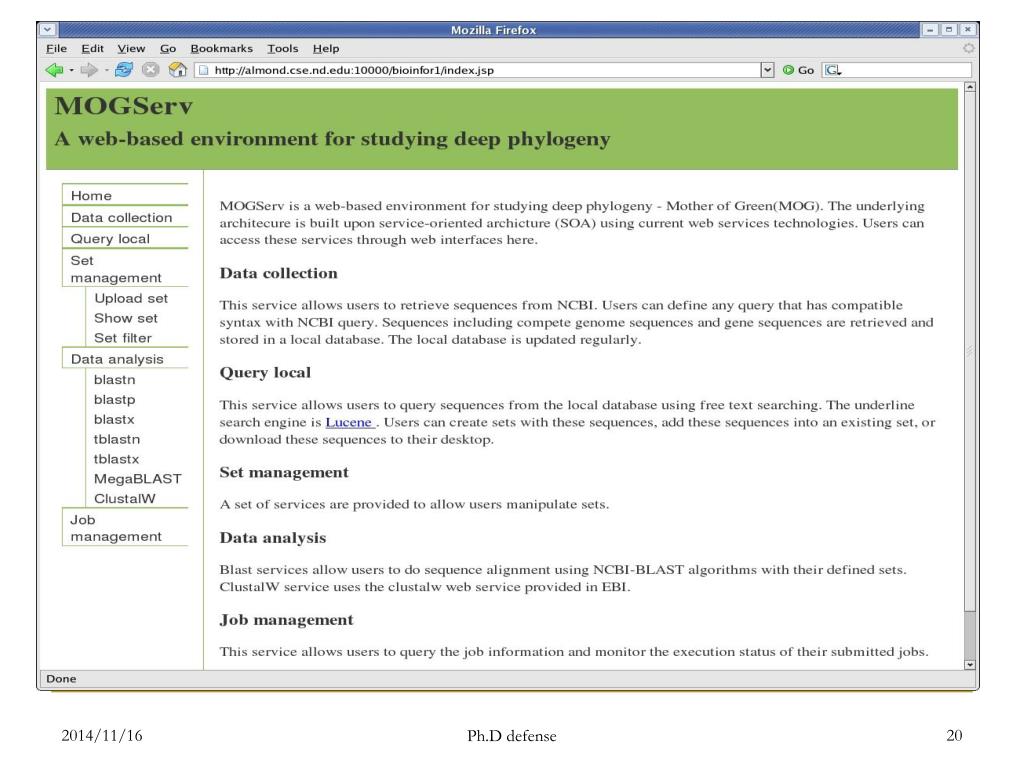The width and height of the screenshot is (1024, 768).
Task: Click the Firefox activity throbber icon
Action: click(968, 48)
